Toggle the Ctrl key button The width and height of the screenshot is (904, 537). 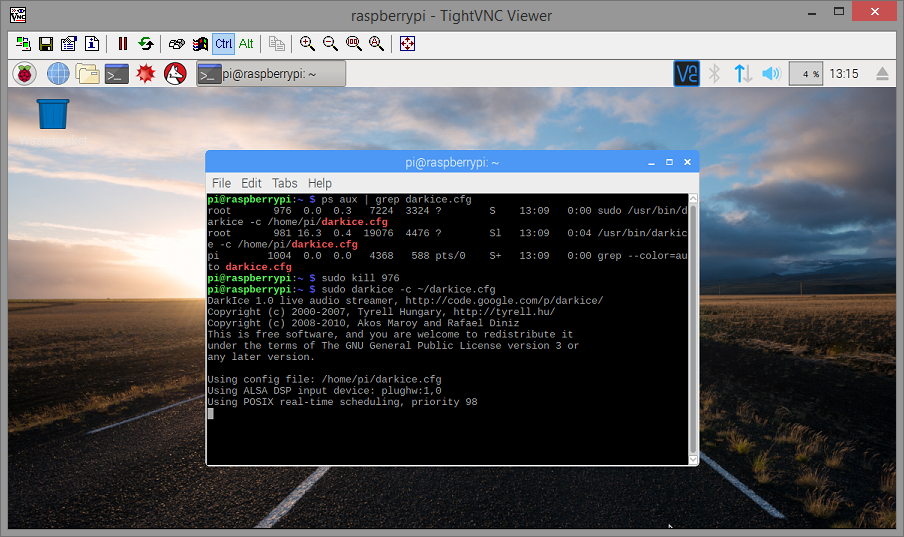coord(223,44)
